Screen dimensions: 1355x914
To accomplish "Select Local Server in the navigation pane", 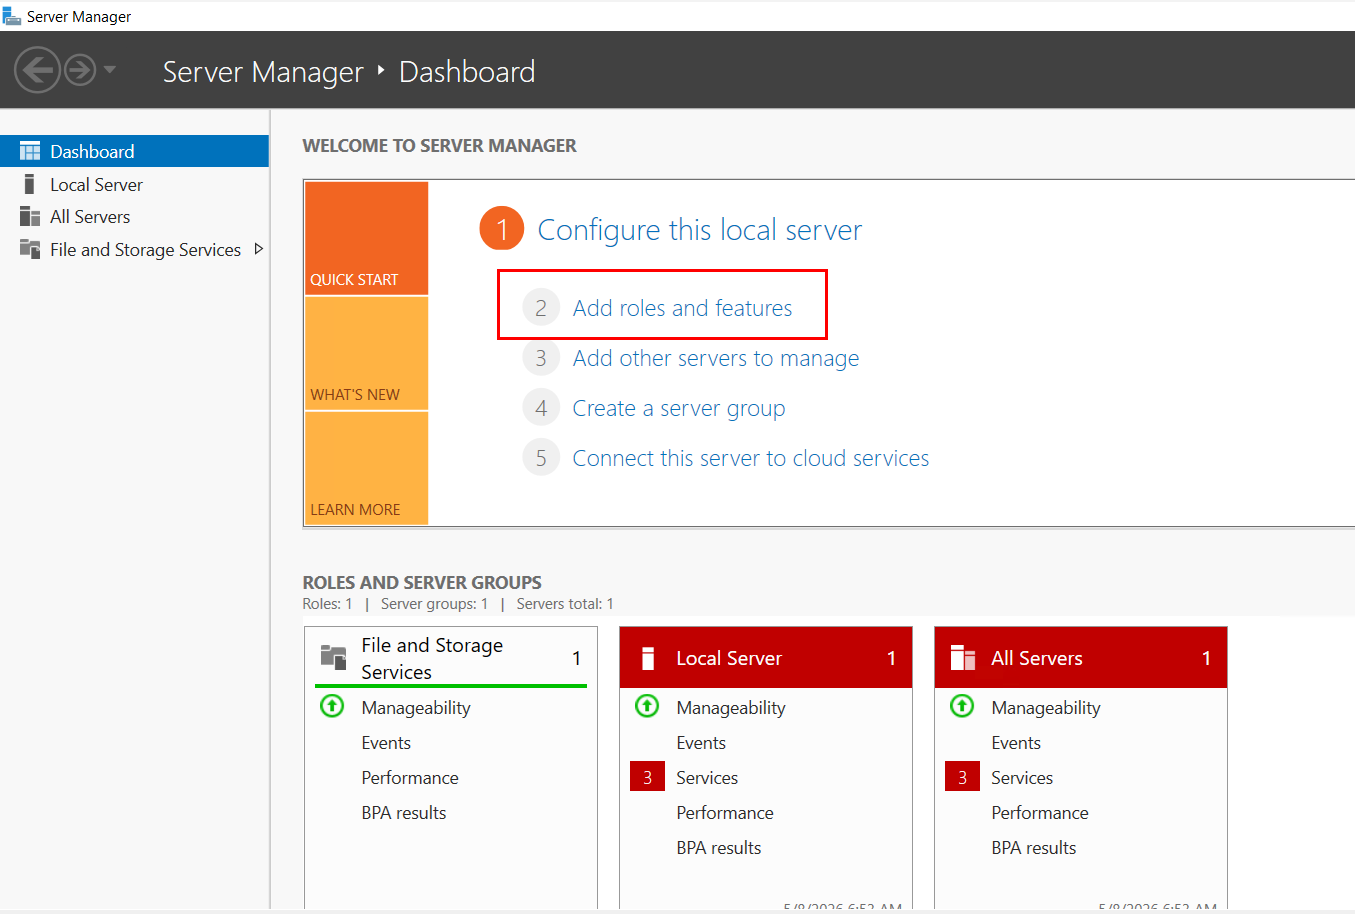I will (x=134, y=184).
